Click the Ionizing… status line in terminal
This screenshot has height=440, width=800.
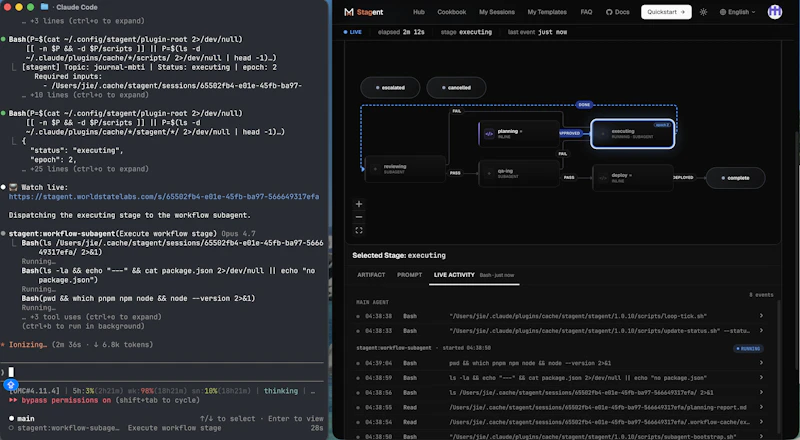pyautogui.click(x=28, y=345)
